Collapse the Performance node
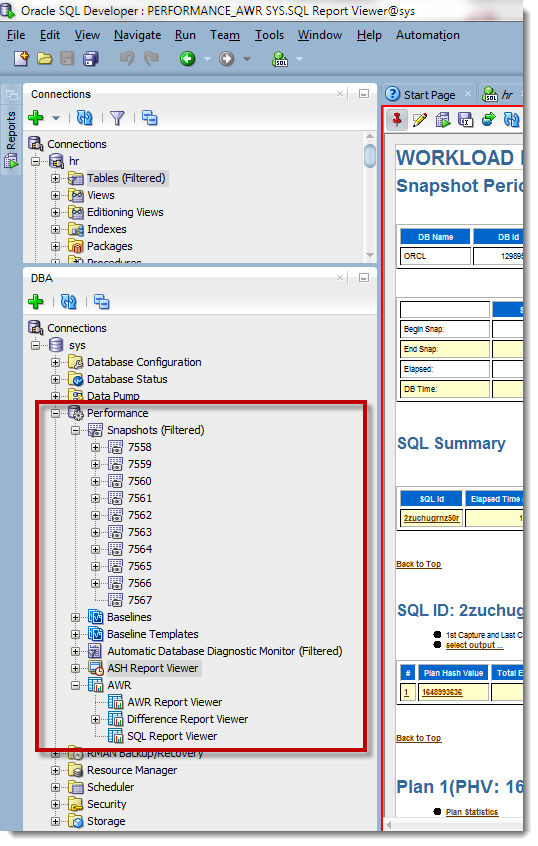The image size is (538, 846). [x=56, y=413]
